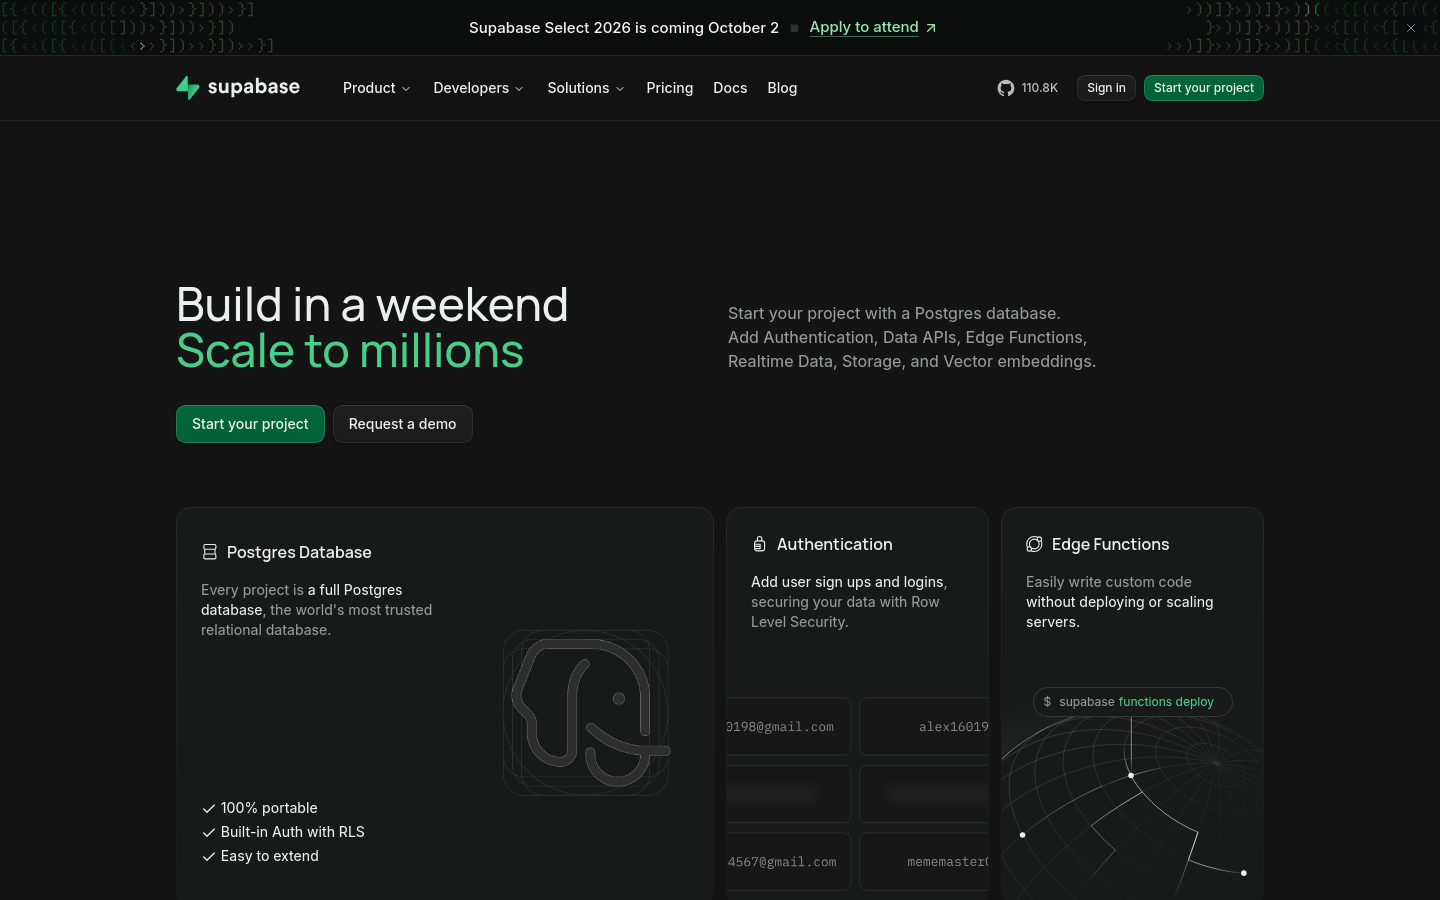Follow the Apply to attend link
Image resolution: width=1440 pixels, height=900 pixels.
[864, 28]
